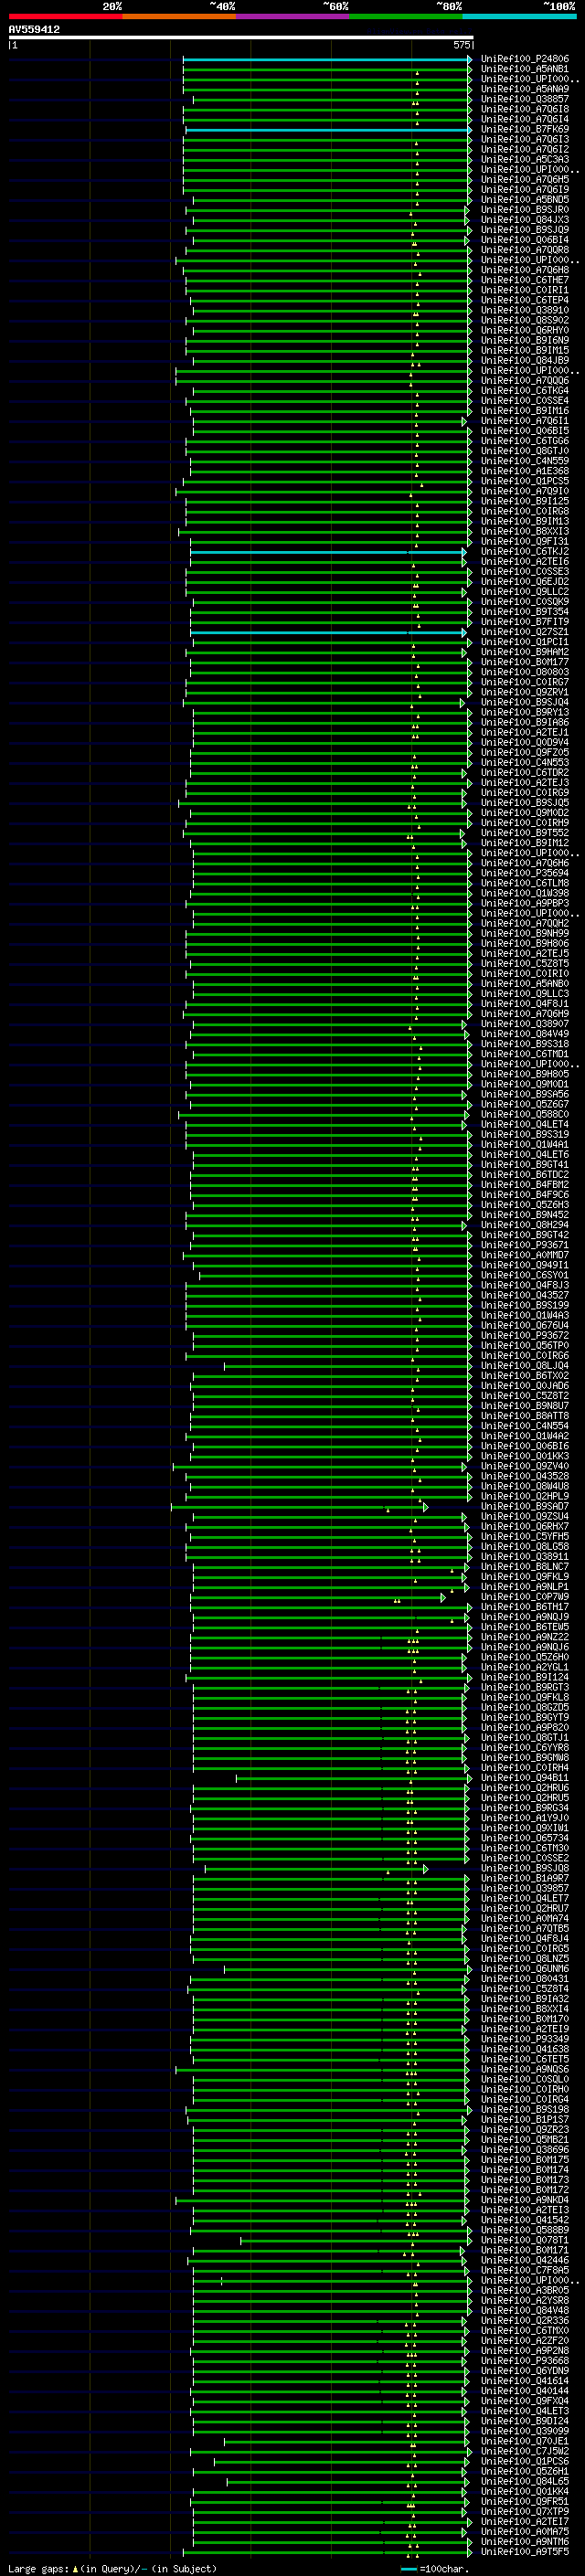585x2576 pixels.
Task: Select the UniRef100_C0IRI1 label
Action: point(525,290)
